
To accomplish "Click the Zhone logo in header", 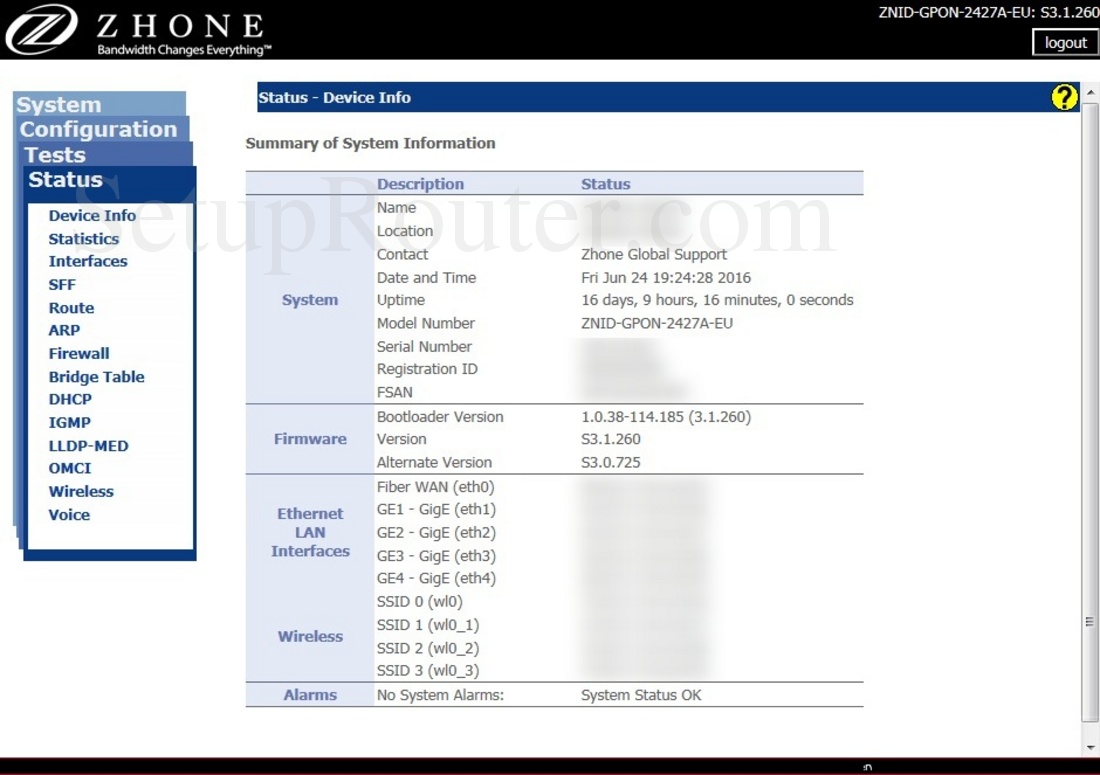I will 42,30.
